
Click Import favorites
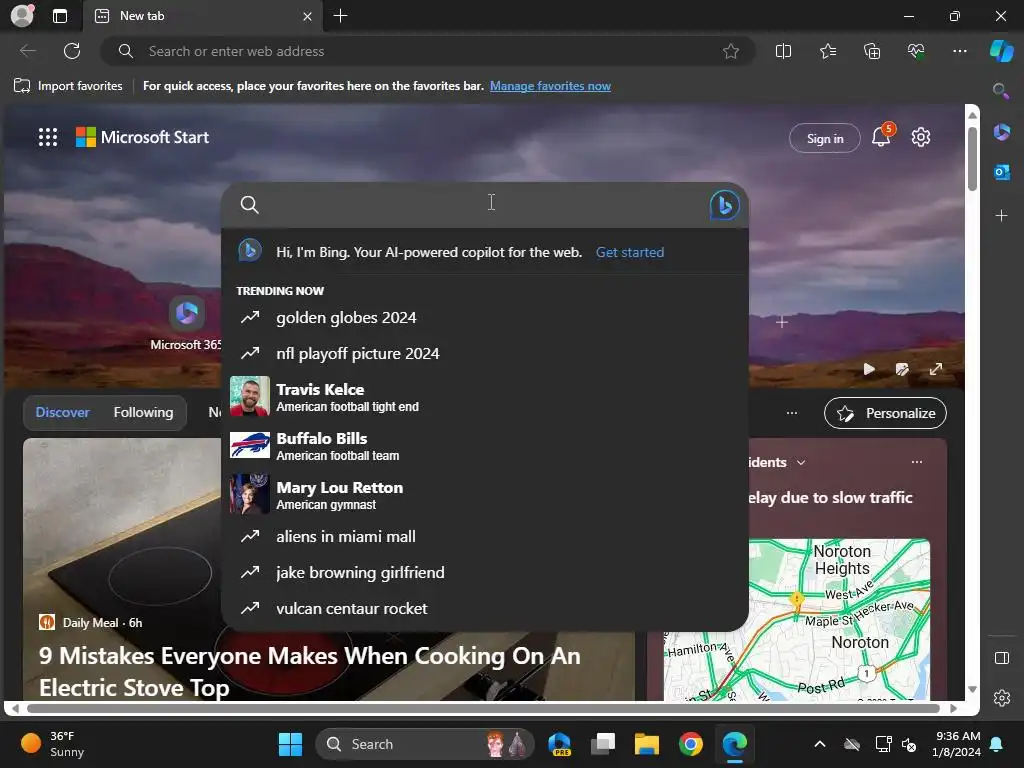68,86
